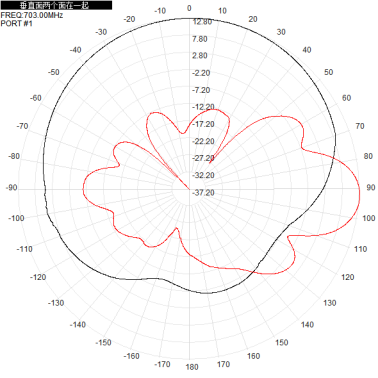The height and width of the screenshot is (378, 378).
Task: Click the -100 degree angle label
Action: point(16,218)
